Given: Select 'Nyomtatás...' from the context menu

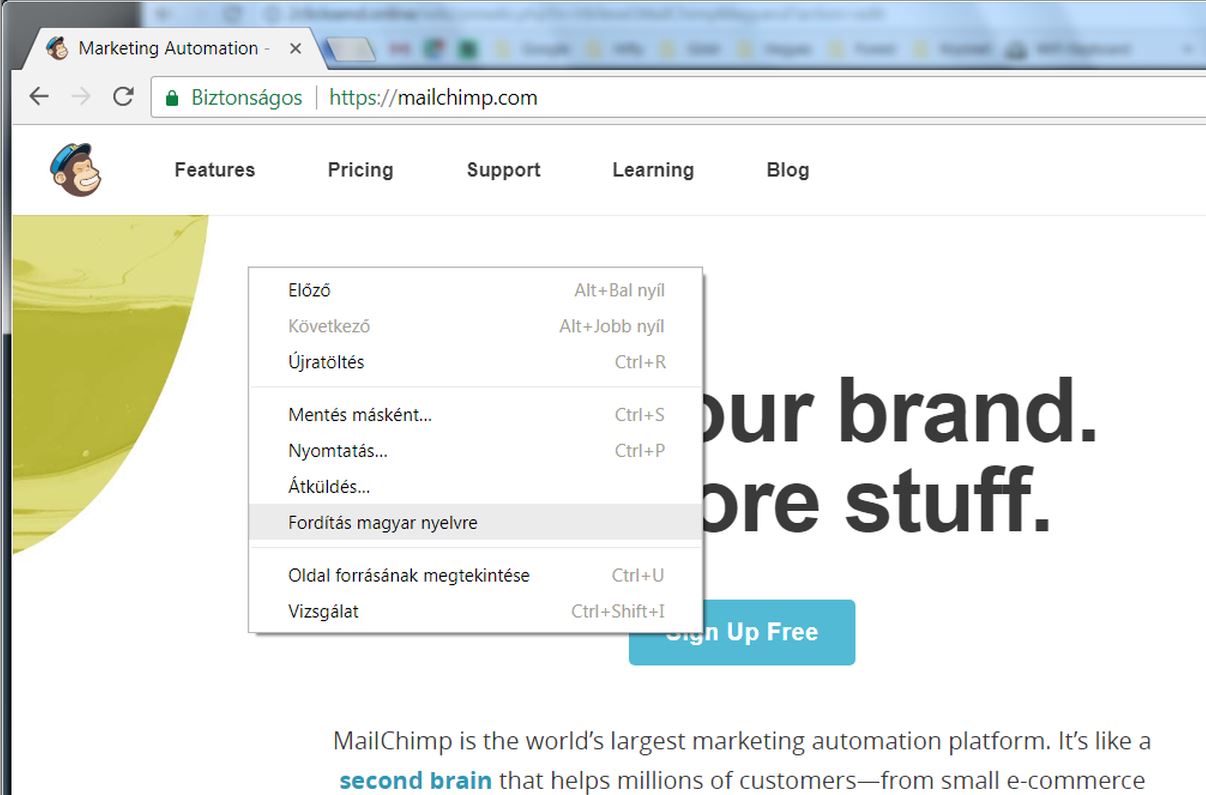Looking at the screenshot, I should (x=337, y=451).
